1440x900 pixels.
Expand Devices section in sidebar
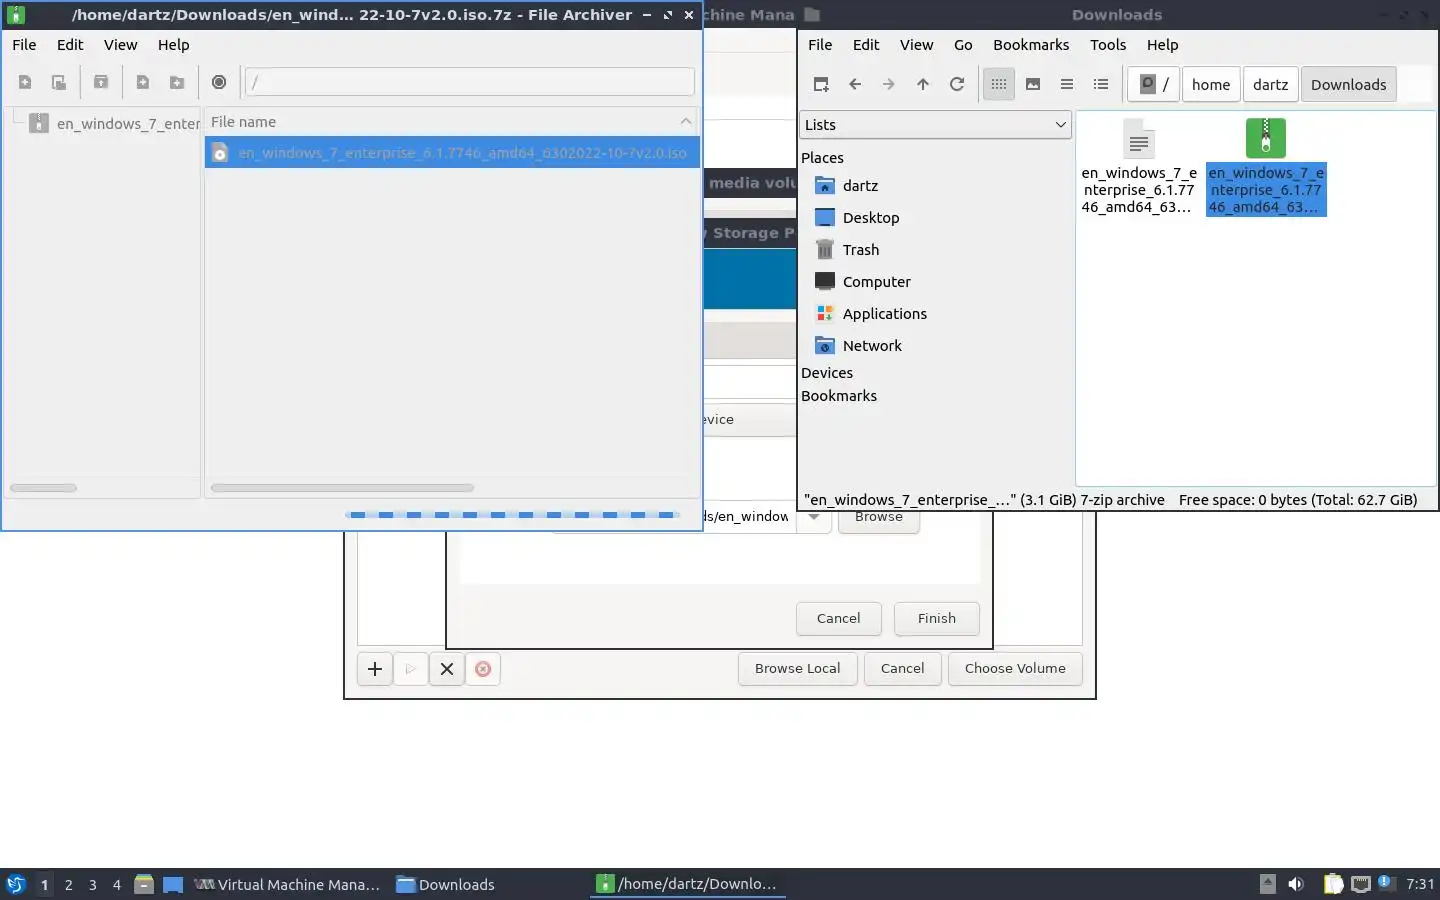(x=827, y=373)
